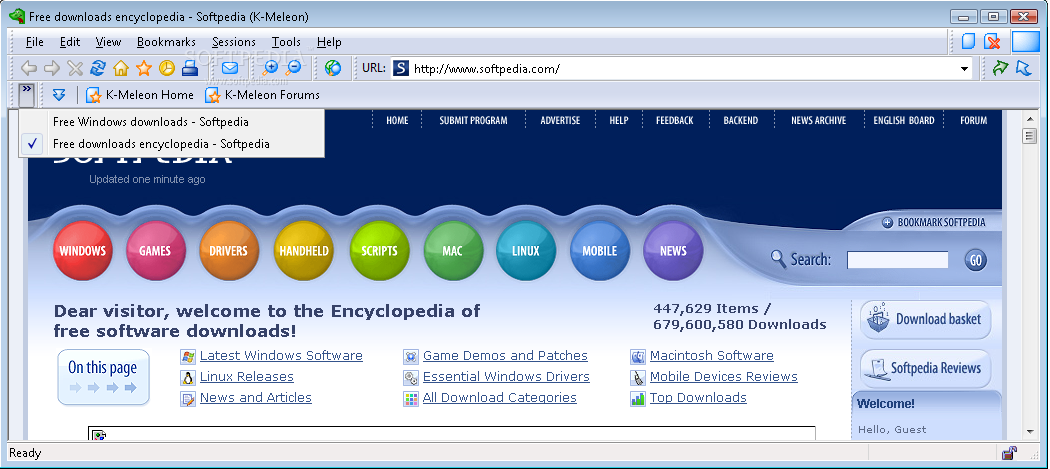This screenshot has height=469, width=1050.
Task: Click SUBMIT PROGRAM in the top navigation
Action: (x=473, y=121)
